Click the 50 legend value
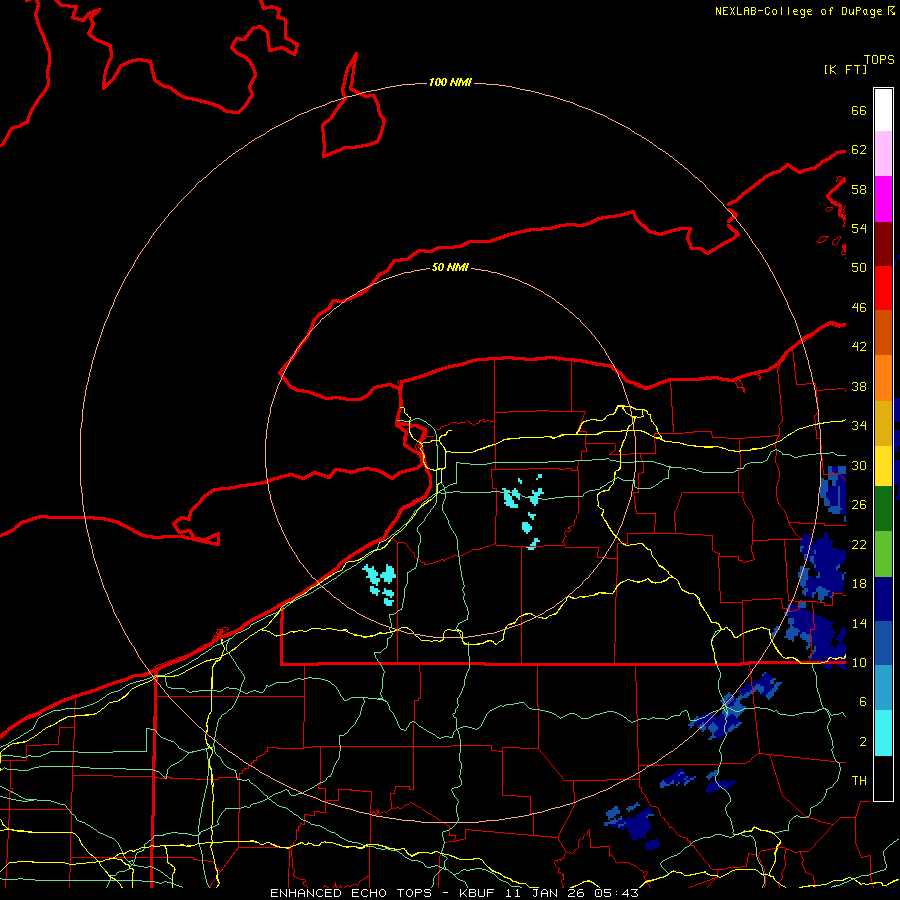The image size is (900, 900). pos(859,268)
